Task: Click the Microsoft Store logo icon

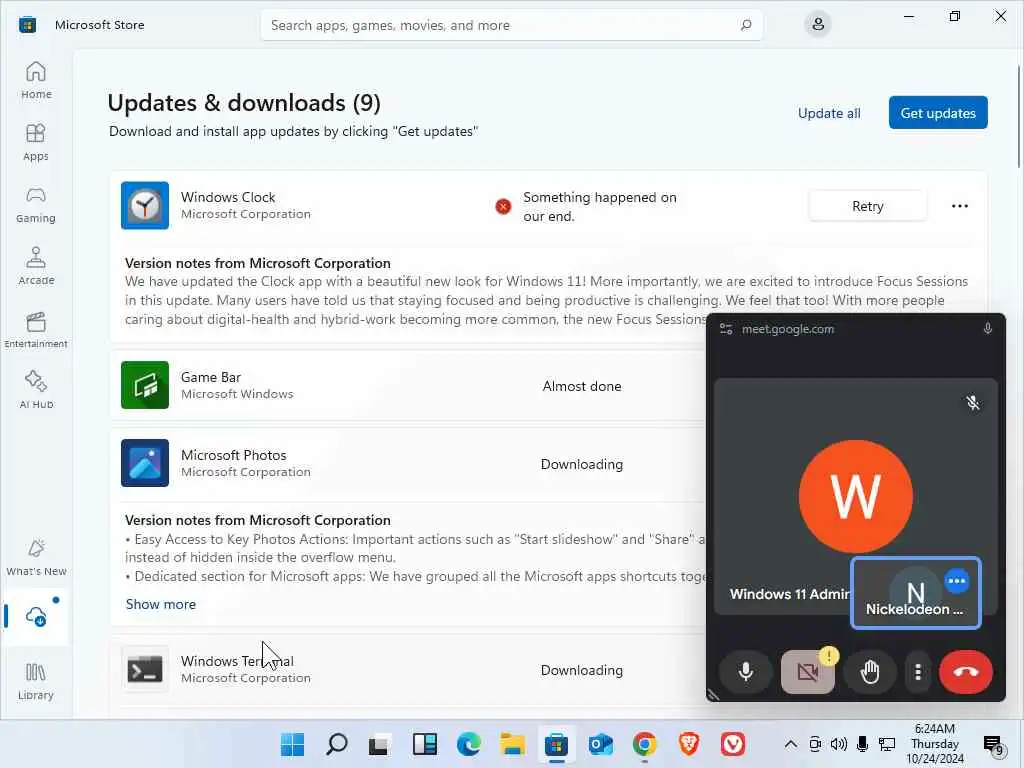Action: pyautogui.click(x=27, y=25)
